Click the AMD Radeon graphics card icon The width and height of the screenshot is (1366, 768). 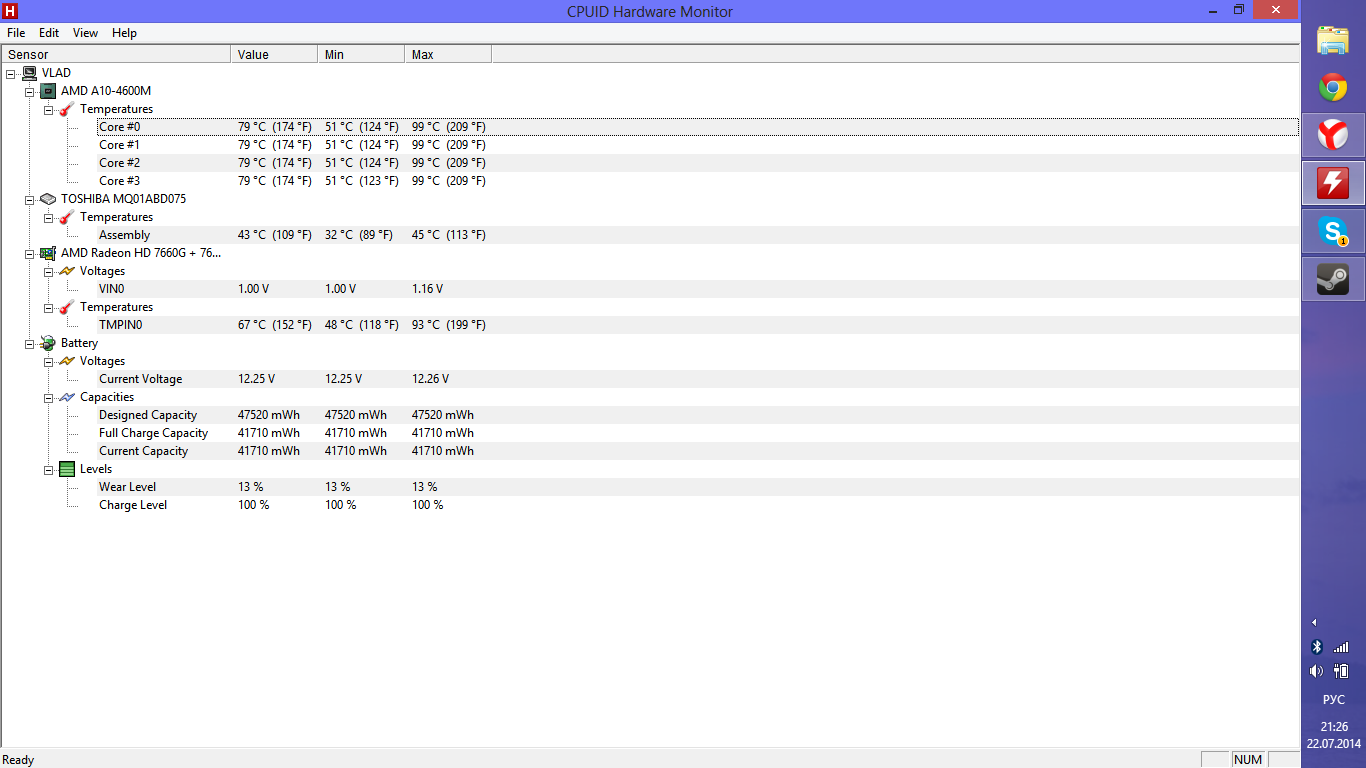pyautogui.click(x=48, y=253)
